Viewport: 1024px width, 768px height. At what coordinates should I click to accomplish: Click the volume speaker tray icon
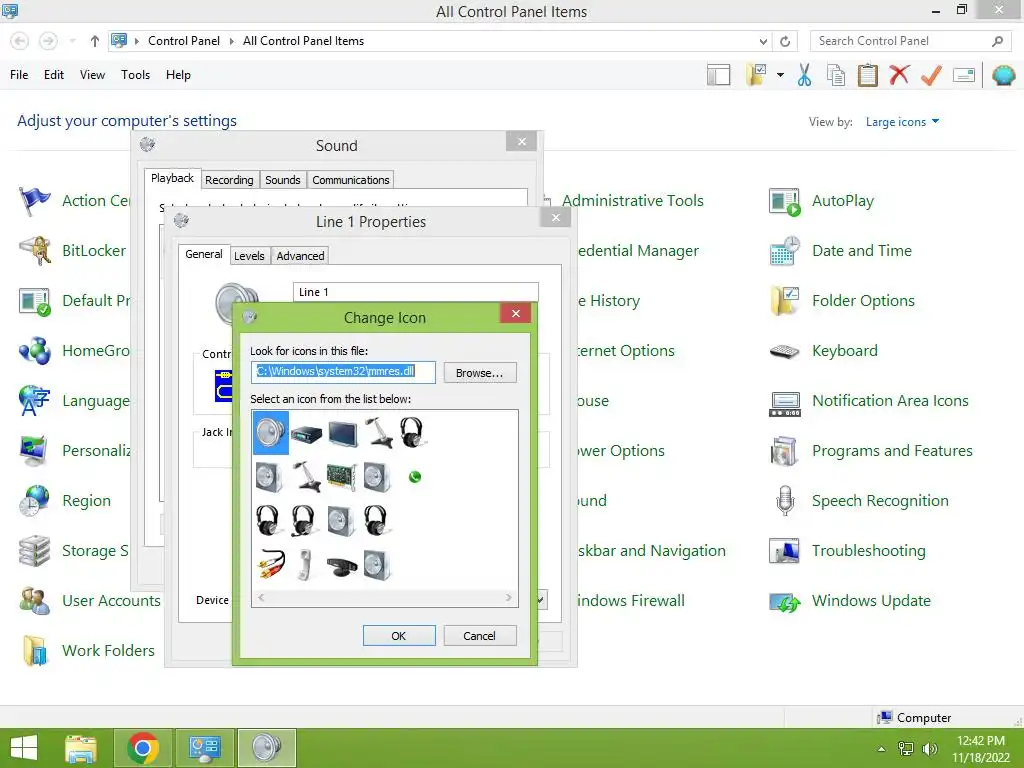coord(929,749)
